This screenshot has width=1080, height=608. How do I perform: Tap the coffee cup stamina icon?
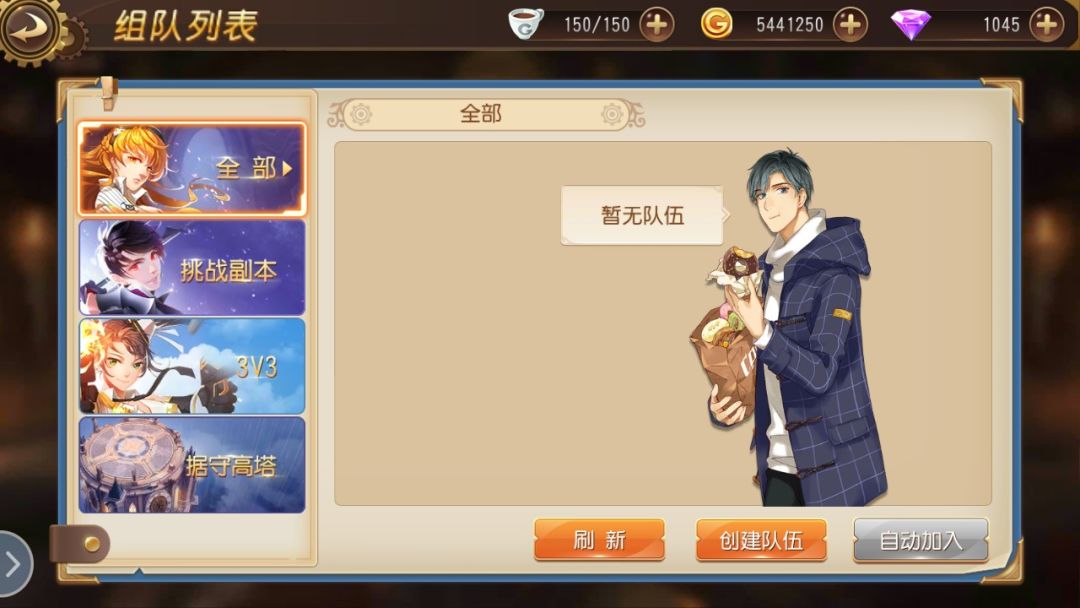pyautogui.click(x=526, y=23)
